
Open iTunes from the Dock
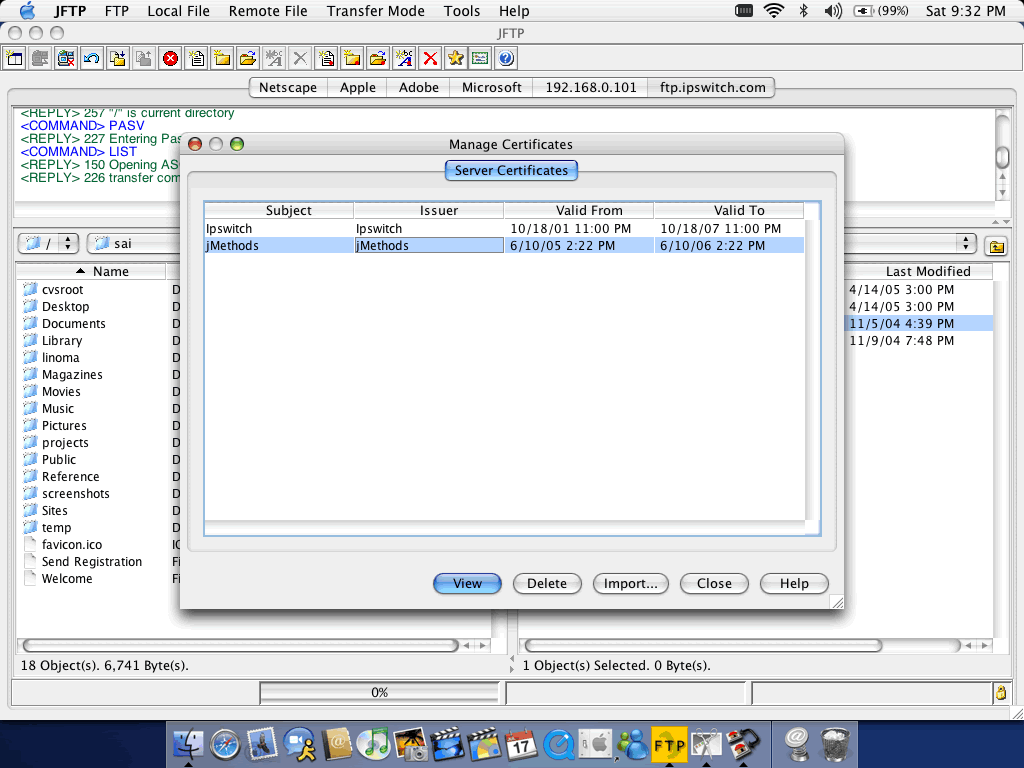click(x=373, y=743)
